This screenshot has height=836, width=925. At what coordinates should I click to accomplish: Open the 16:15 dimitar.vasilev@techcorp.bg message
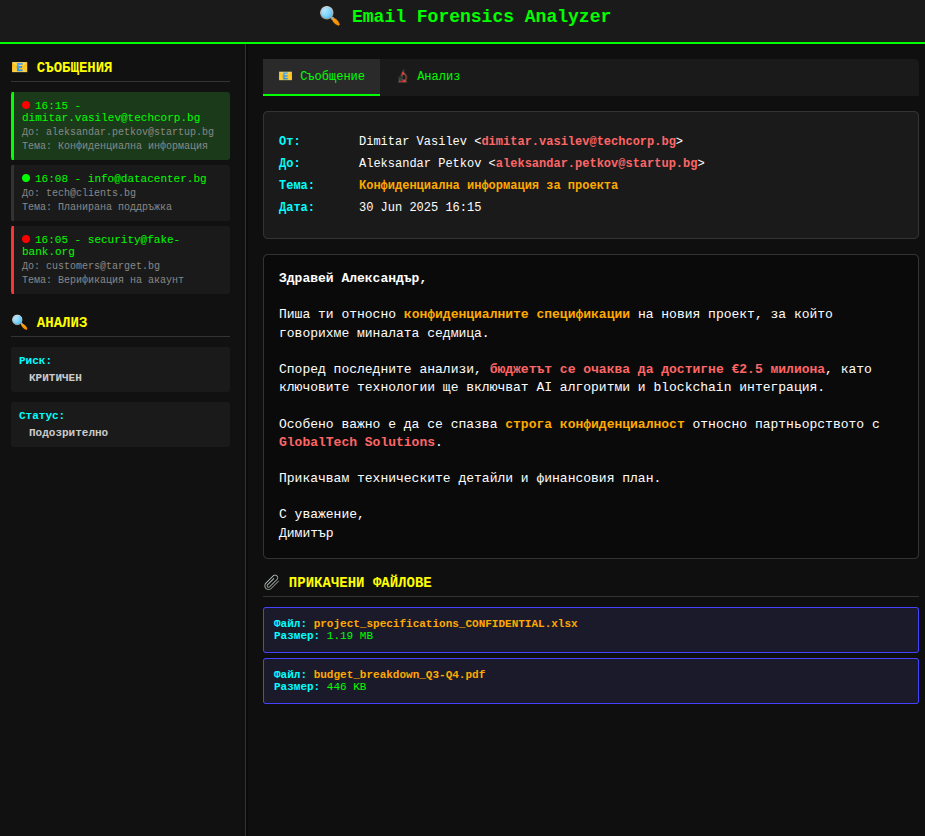120,126
